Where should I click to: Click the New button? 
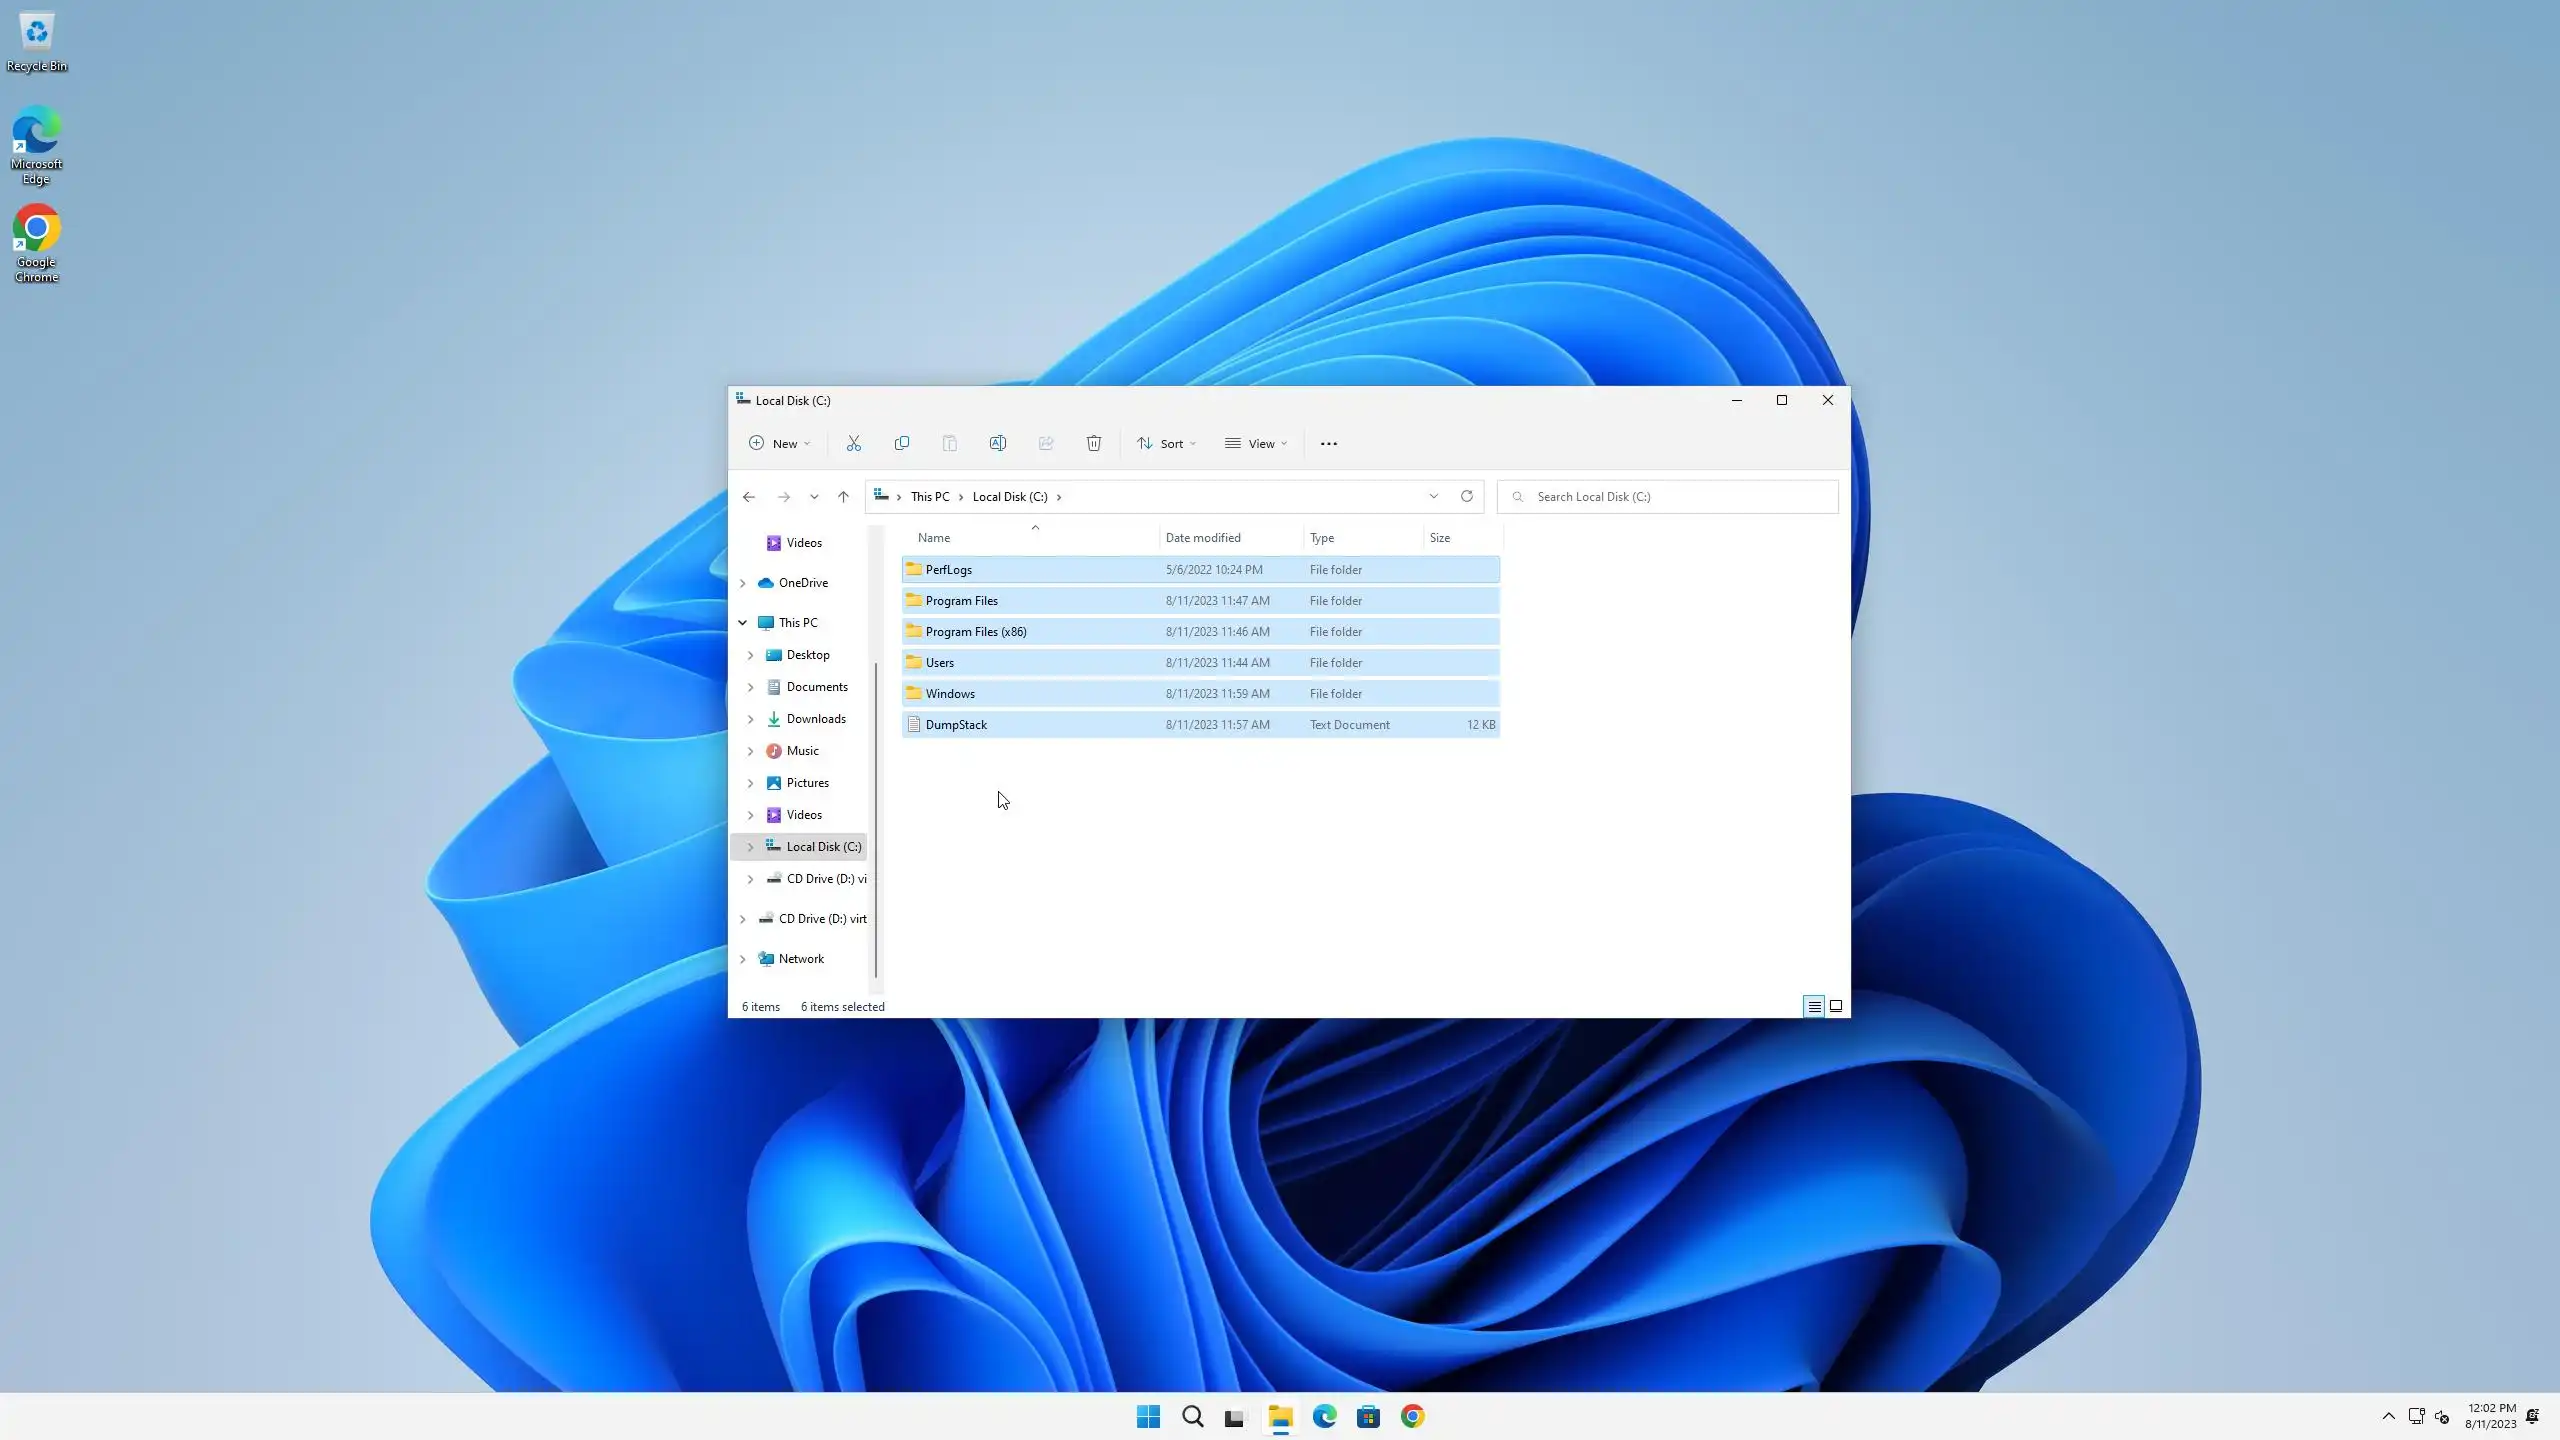click(x=780, y=443)
